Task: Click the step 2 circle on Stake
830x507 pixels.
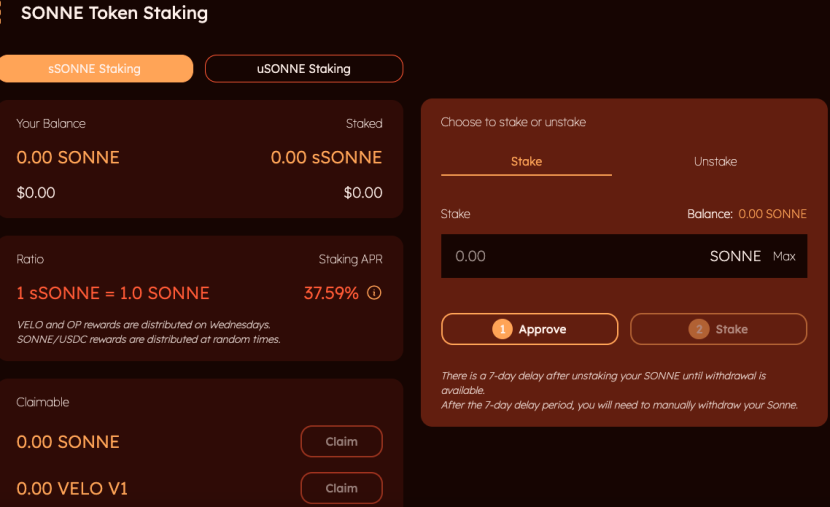Action: click(x=699, y=329)
